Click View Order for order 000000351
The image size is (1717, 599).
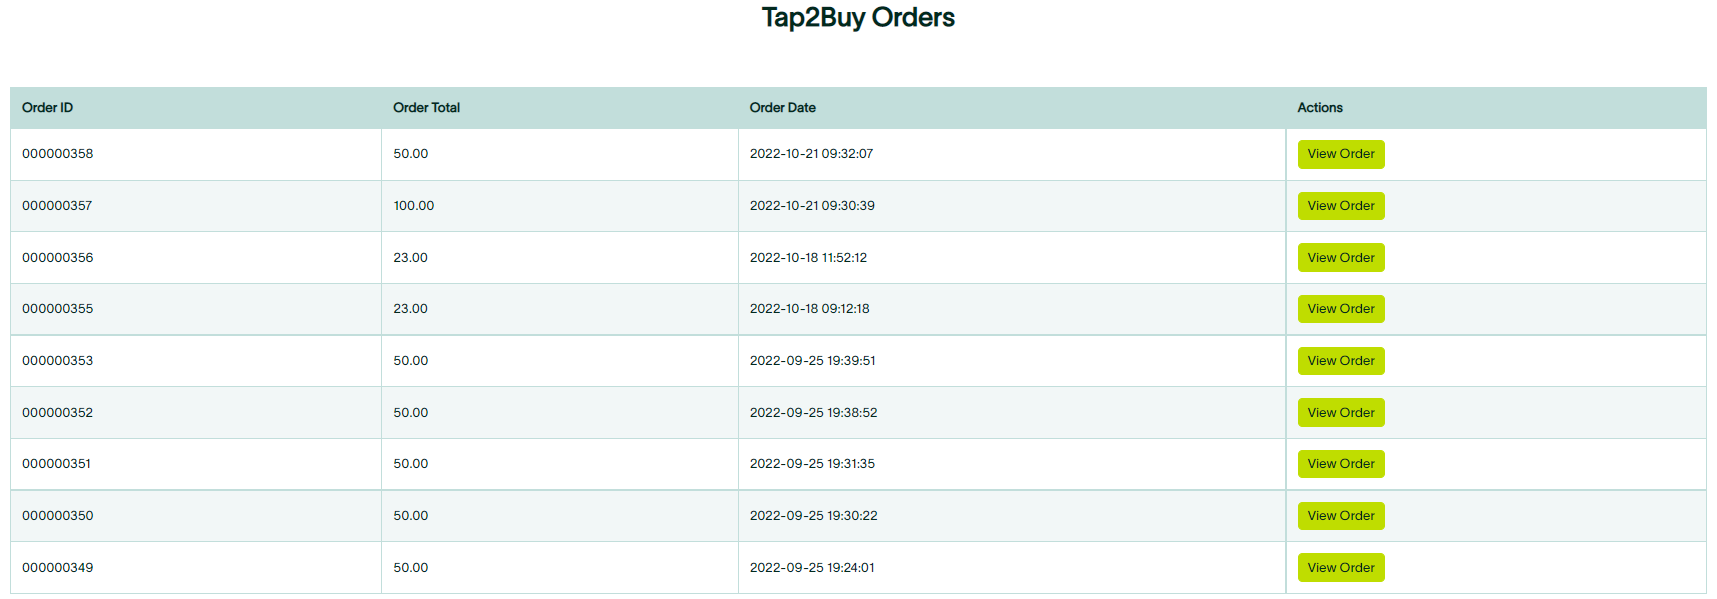pos(1340,463)
